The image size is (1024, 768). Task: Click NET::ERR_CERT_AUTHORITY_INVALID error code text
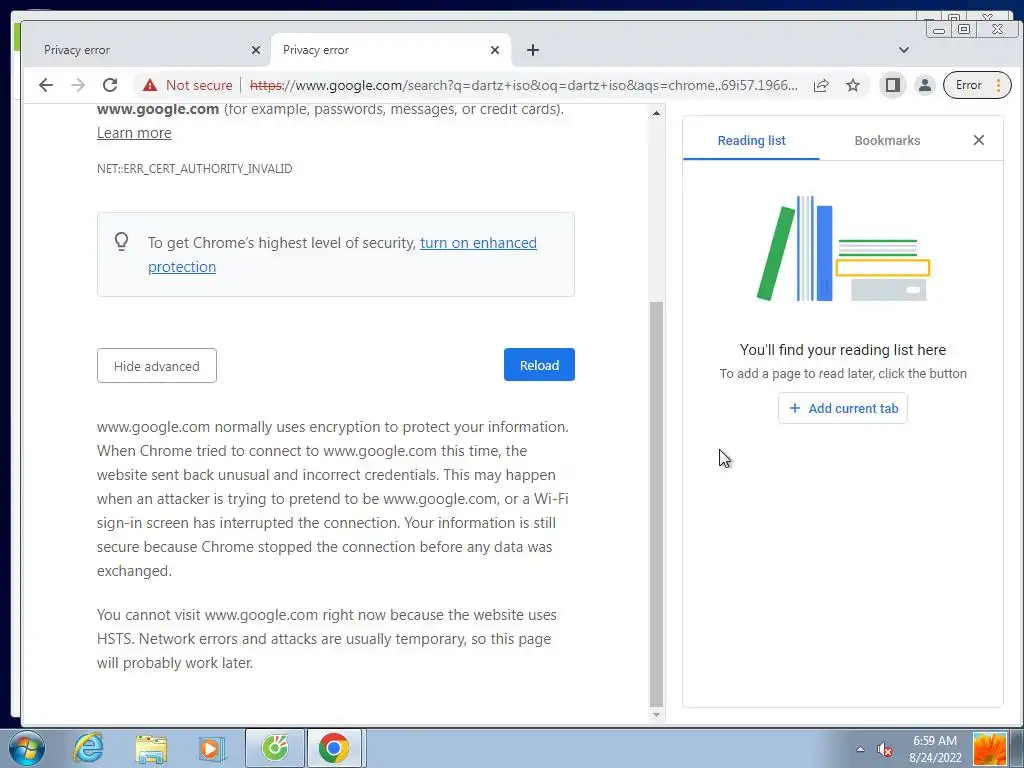[x=195, y=168]
